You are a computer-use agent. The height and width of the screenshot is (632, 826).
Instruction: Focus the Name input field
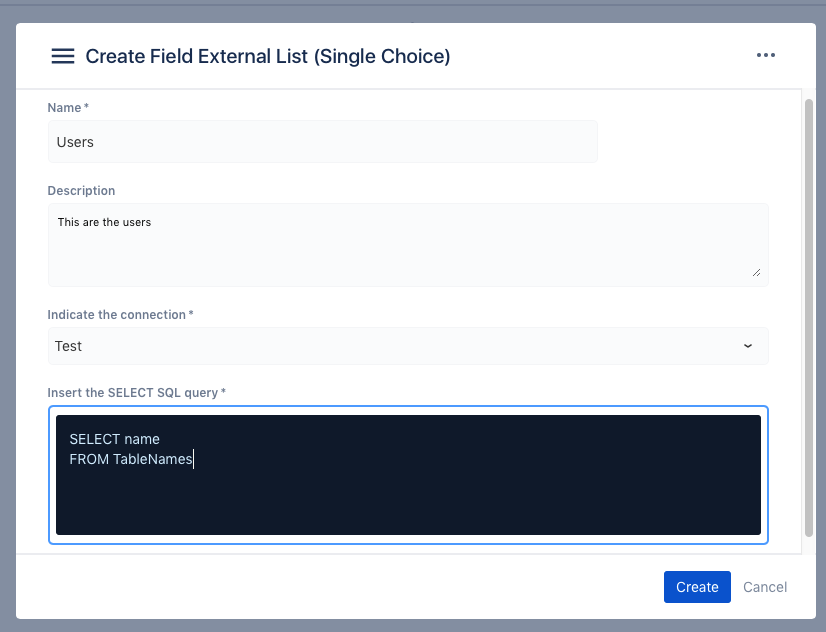pos(322,142)
